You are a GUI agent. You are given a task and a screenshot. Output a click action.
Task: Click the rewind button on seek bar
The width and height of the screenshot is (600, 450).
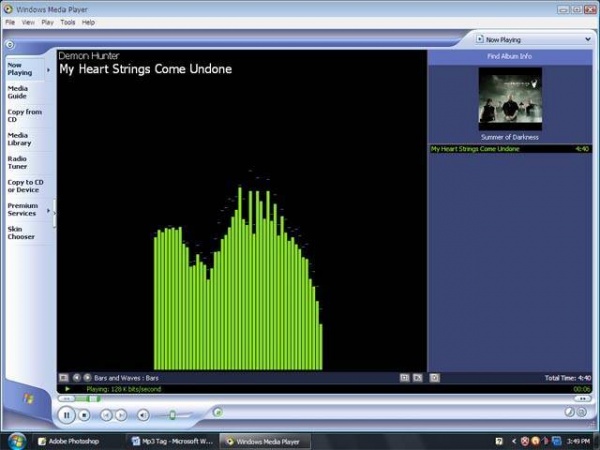[x=66, y=399]
